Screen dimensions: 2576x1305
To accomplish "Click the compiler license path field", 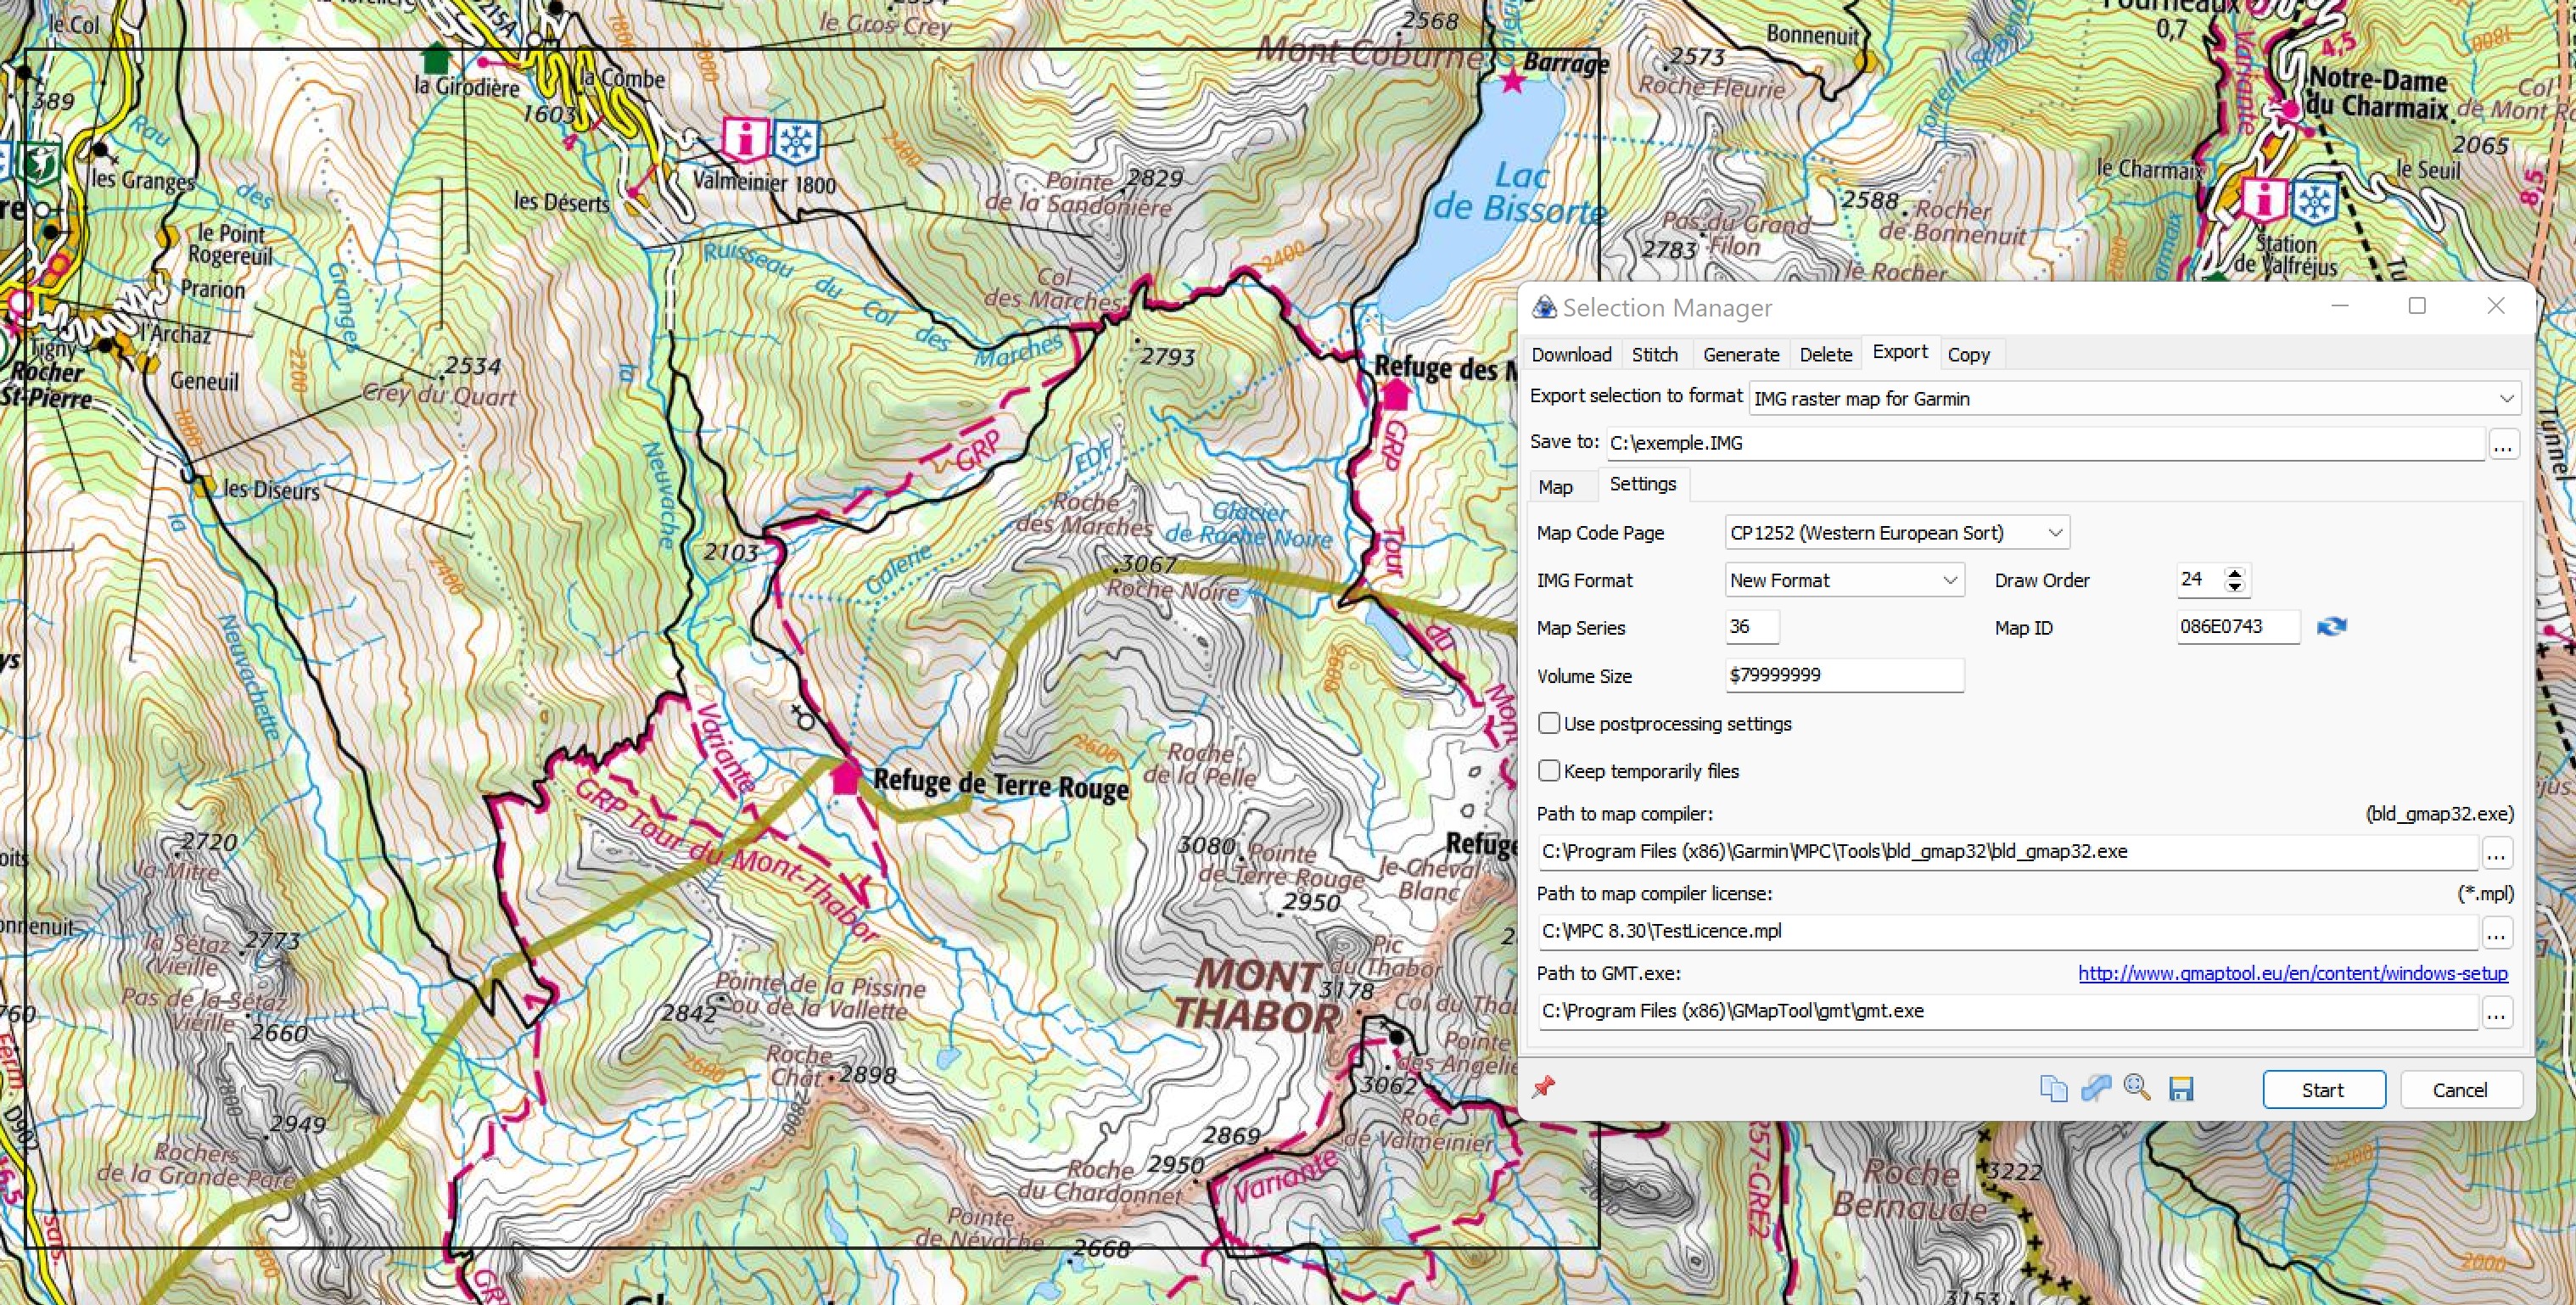I will [x=2008, y=932].
